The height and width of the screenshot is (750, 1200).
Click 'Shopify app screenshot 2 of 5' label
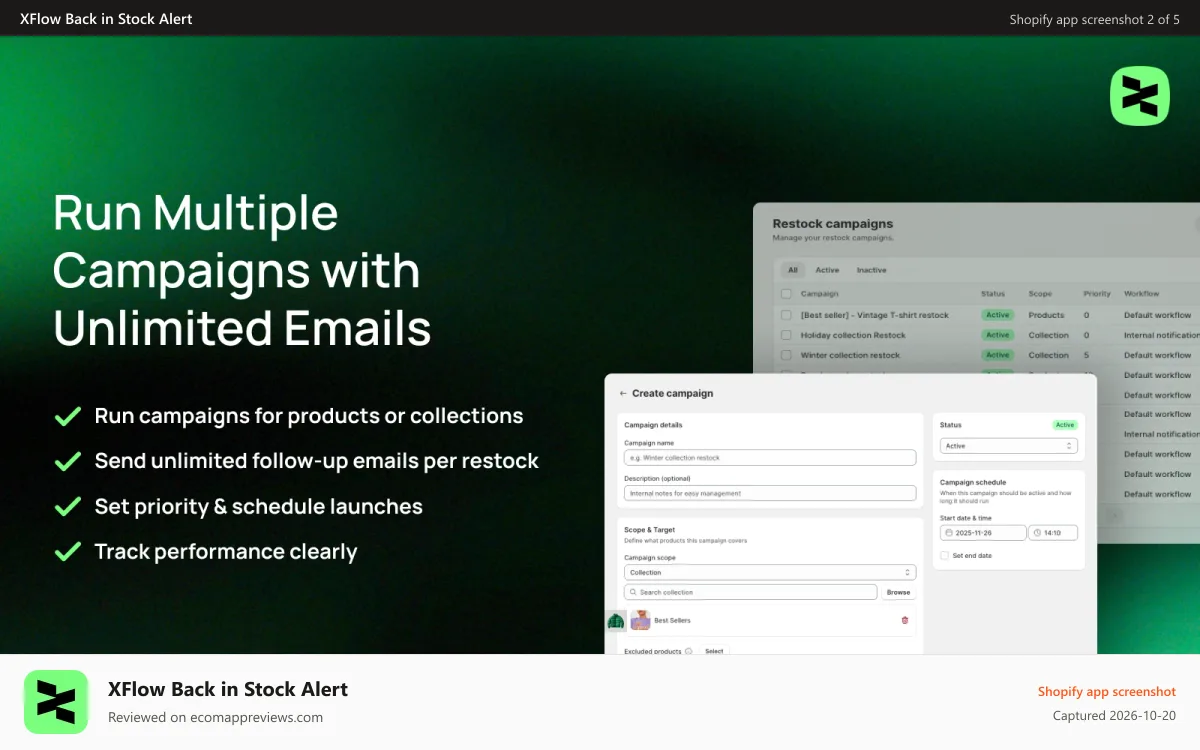(x=1095, y=19)
